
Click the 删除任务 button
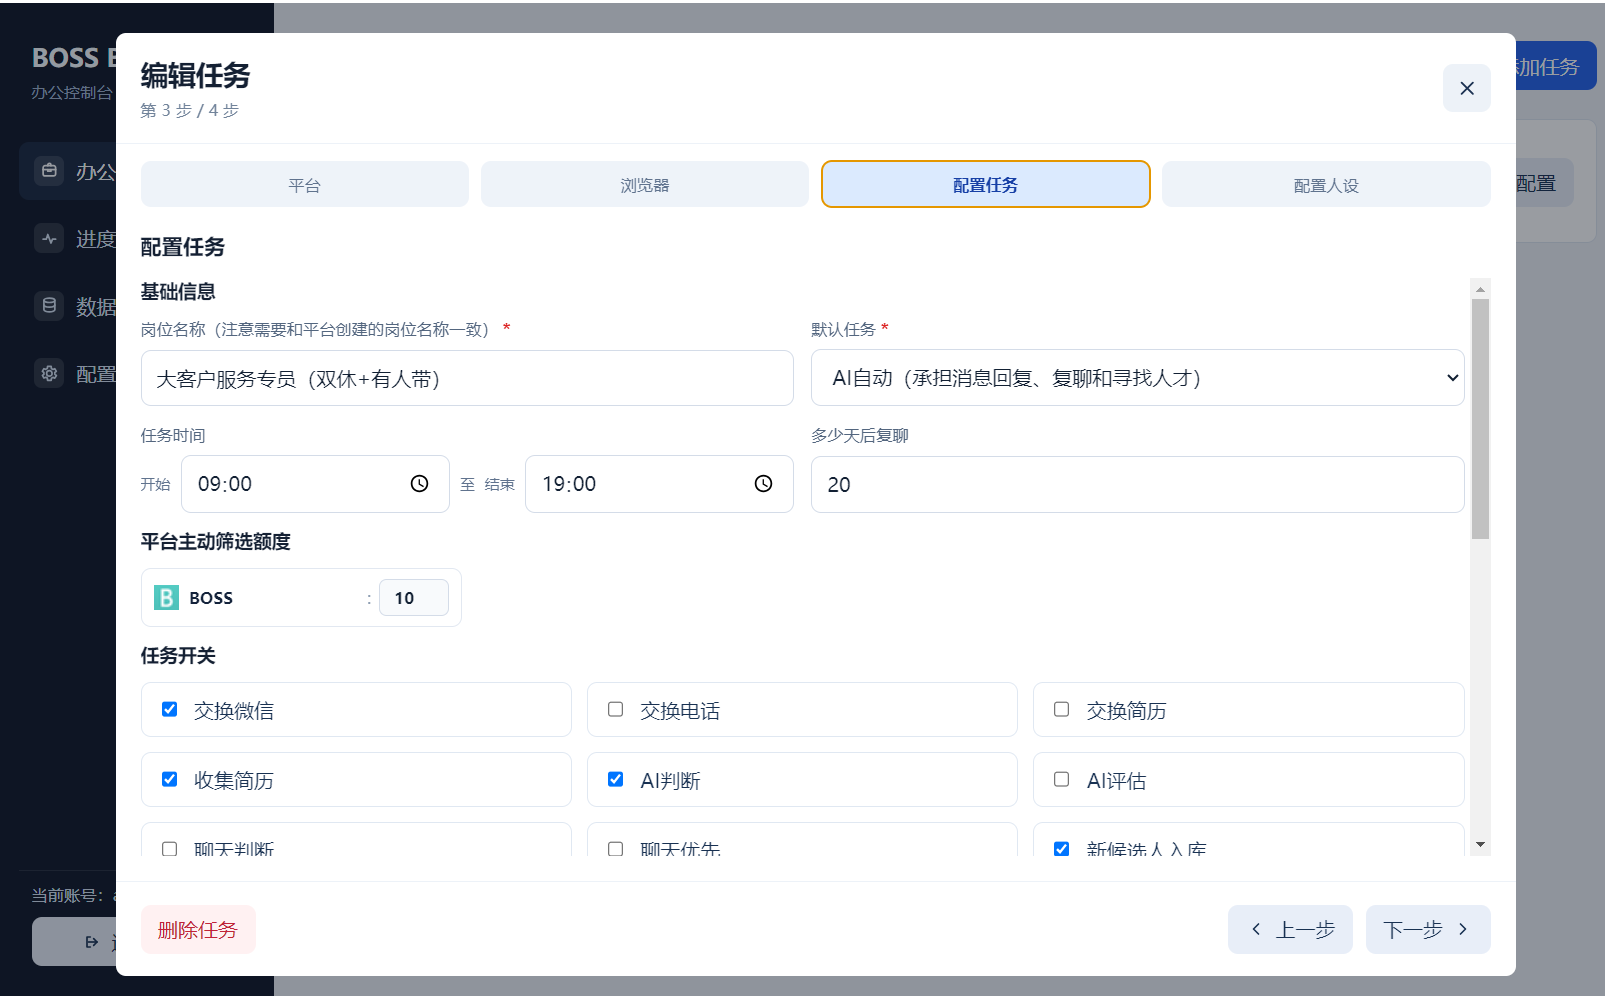click(198, 930)
